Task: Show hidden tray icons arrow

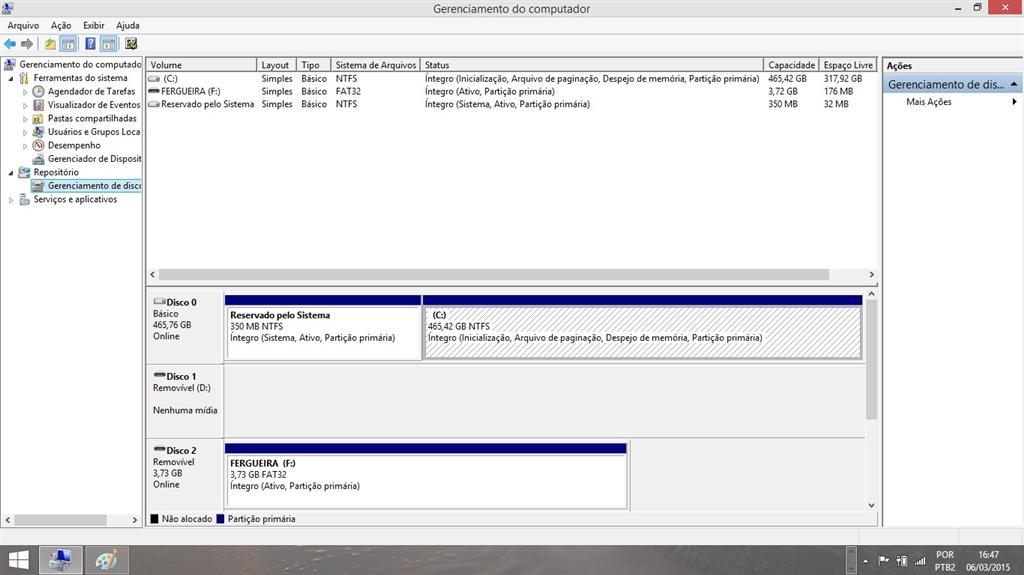Action: pos(865,561)
